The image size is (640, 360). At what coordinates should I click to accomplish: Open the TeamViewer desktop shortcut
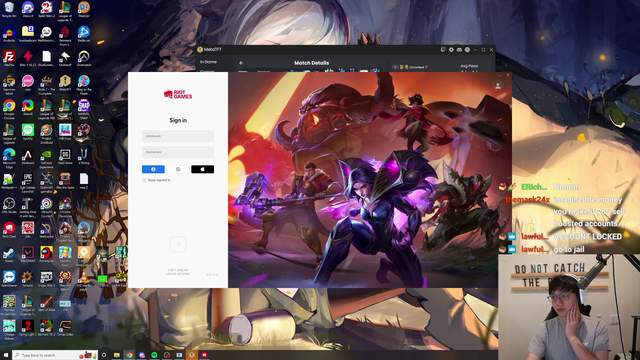[9, 279]
